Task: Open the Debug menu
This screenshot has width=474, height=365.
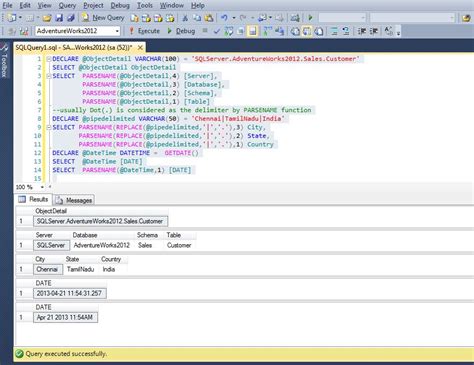Action: click(120, 5)
